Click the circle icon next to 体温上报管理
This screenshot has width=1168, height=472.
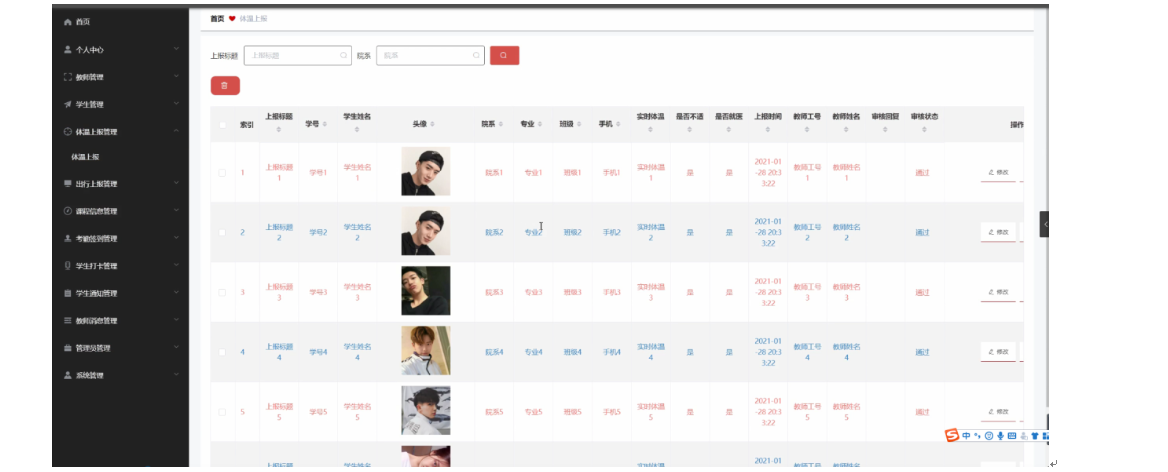[x=68, y=132]
